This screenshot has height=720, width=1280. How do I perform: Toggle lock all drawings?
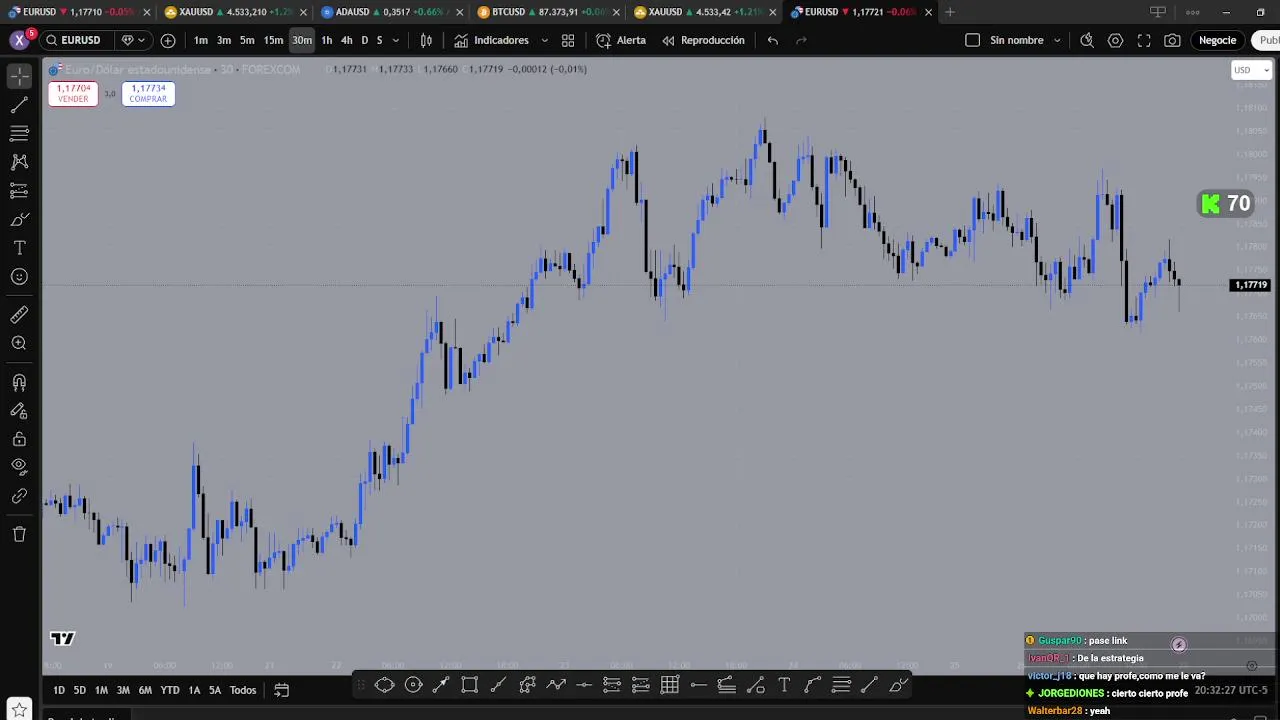19,439
